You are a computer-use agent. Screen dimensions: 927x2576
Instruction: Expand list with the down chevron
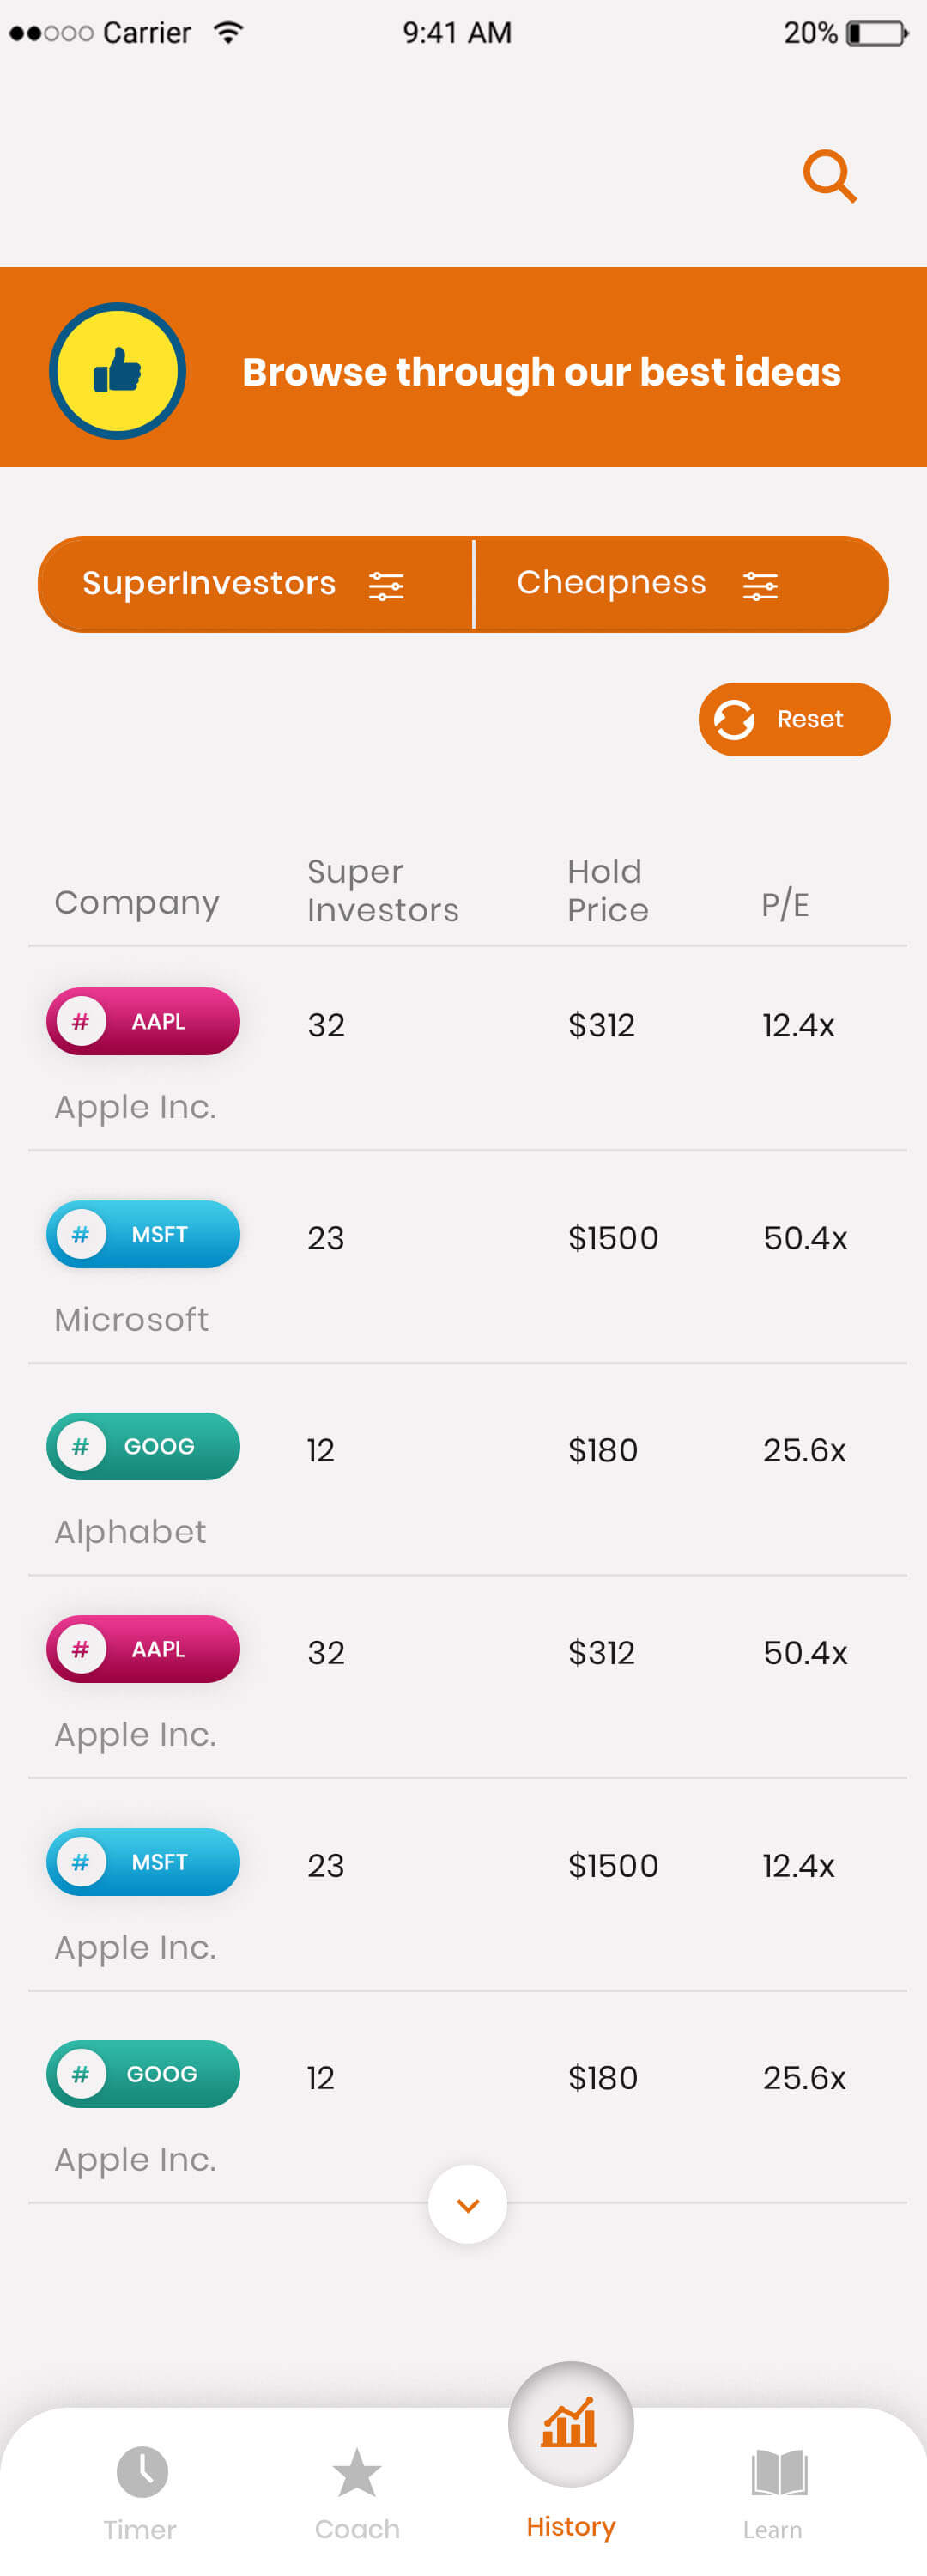coord(467,2204)
